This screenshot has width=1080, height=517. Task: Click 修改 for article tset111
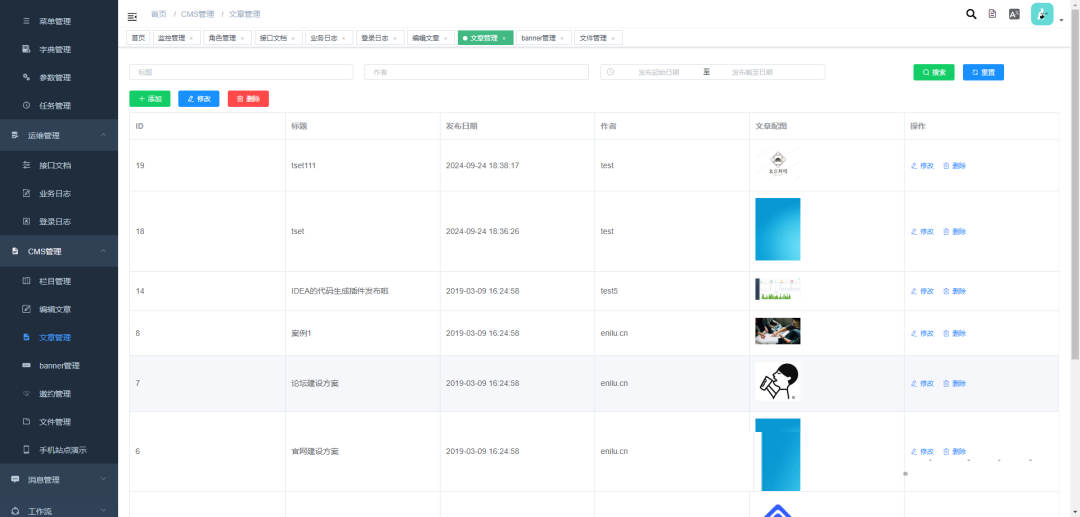[922, 166]
